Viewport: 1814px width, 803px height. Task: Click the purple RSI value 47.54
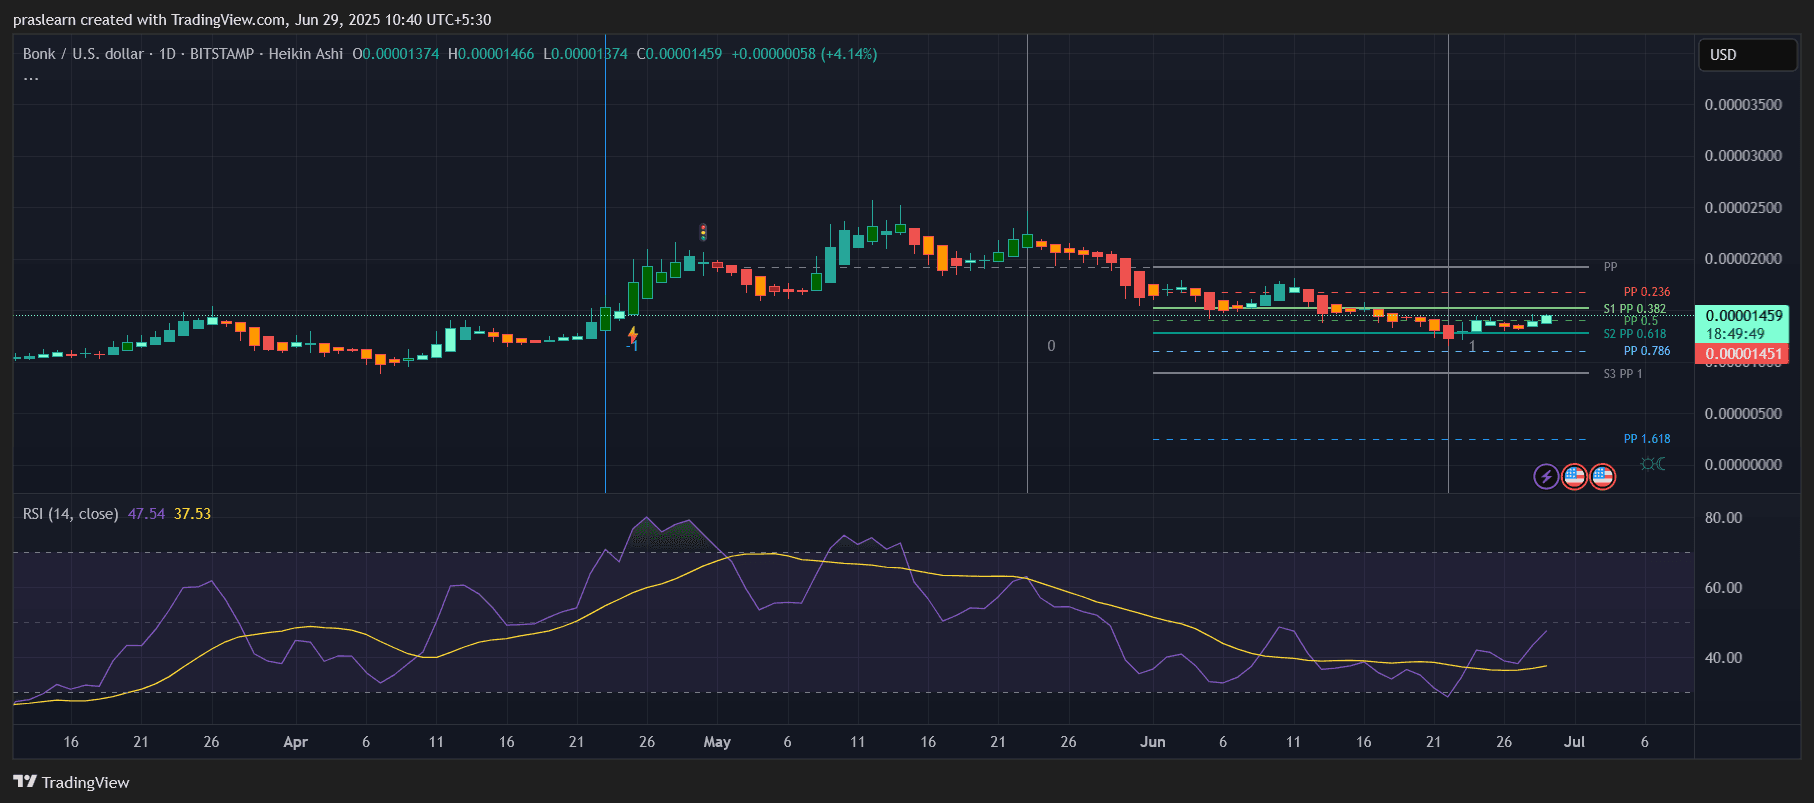pyautogui.click(x=146, y=514)
